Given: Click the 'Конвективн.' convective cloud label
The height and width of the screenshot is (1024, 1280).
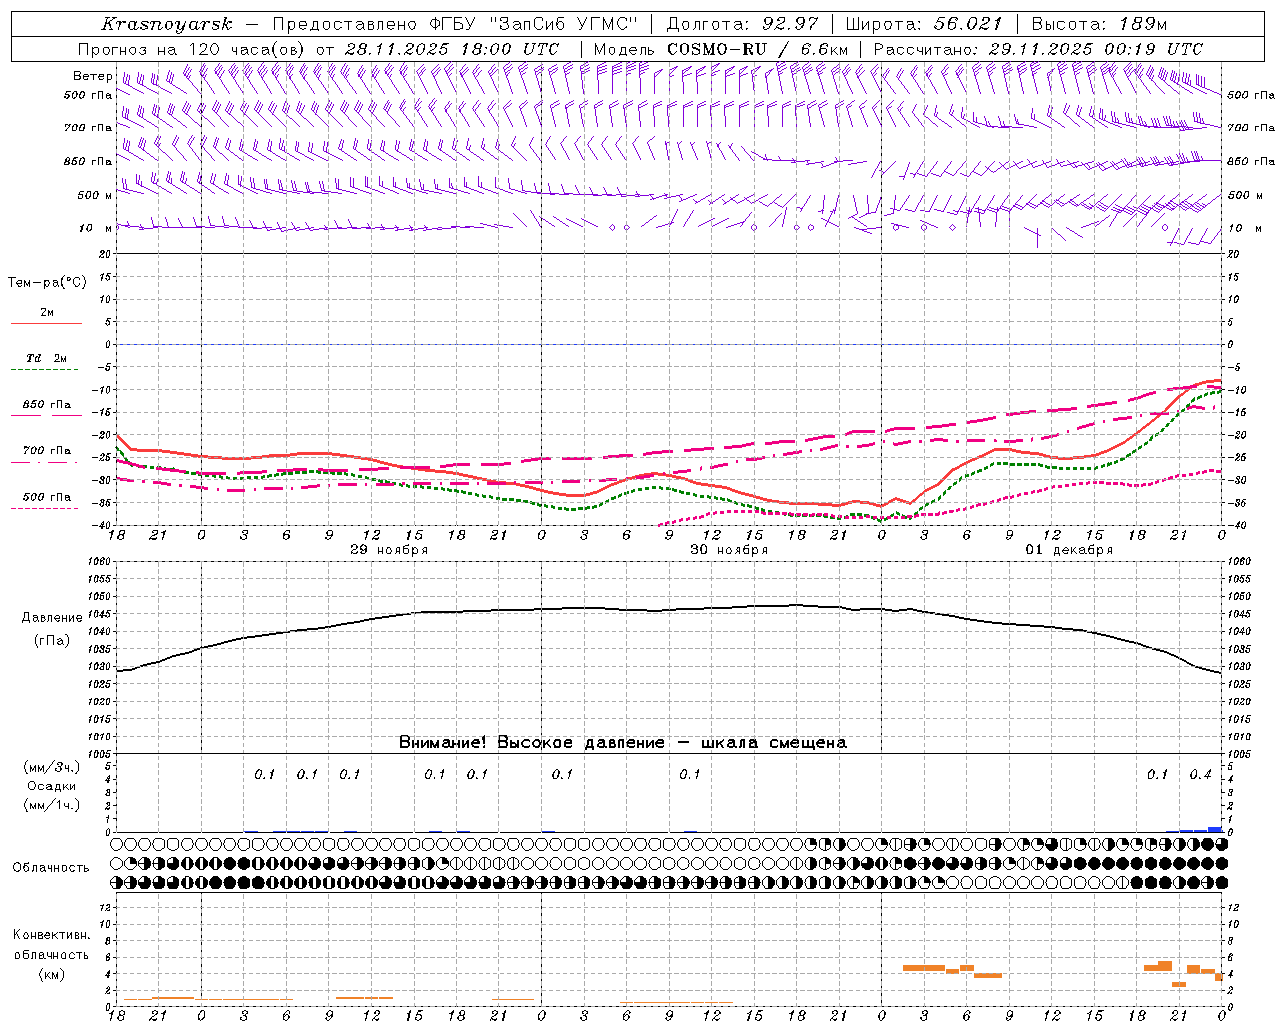Looking at the screenshot, I should 52,935.
